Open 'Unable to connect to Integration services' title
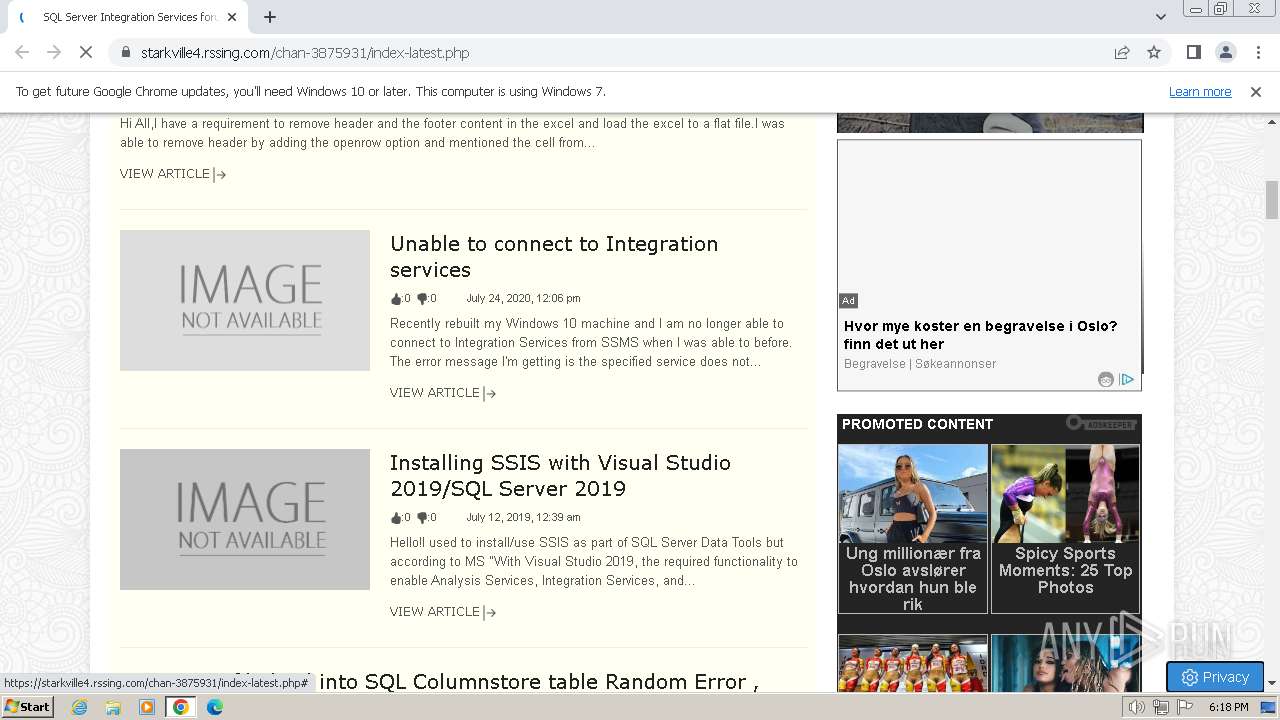1280x720 pixels. pyautogui.click(x=554, y=256)
